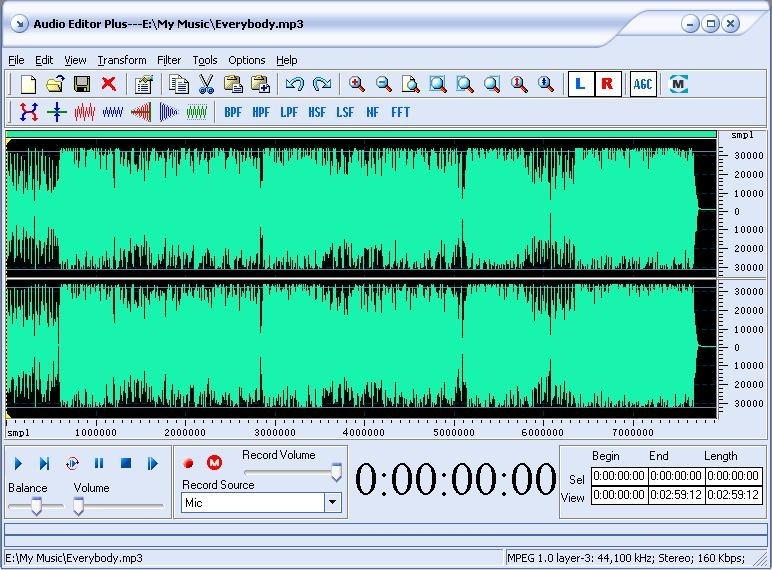Adjust the Balance slider handle
772x570 pixels.
pos(36,506)
